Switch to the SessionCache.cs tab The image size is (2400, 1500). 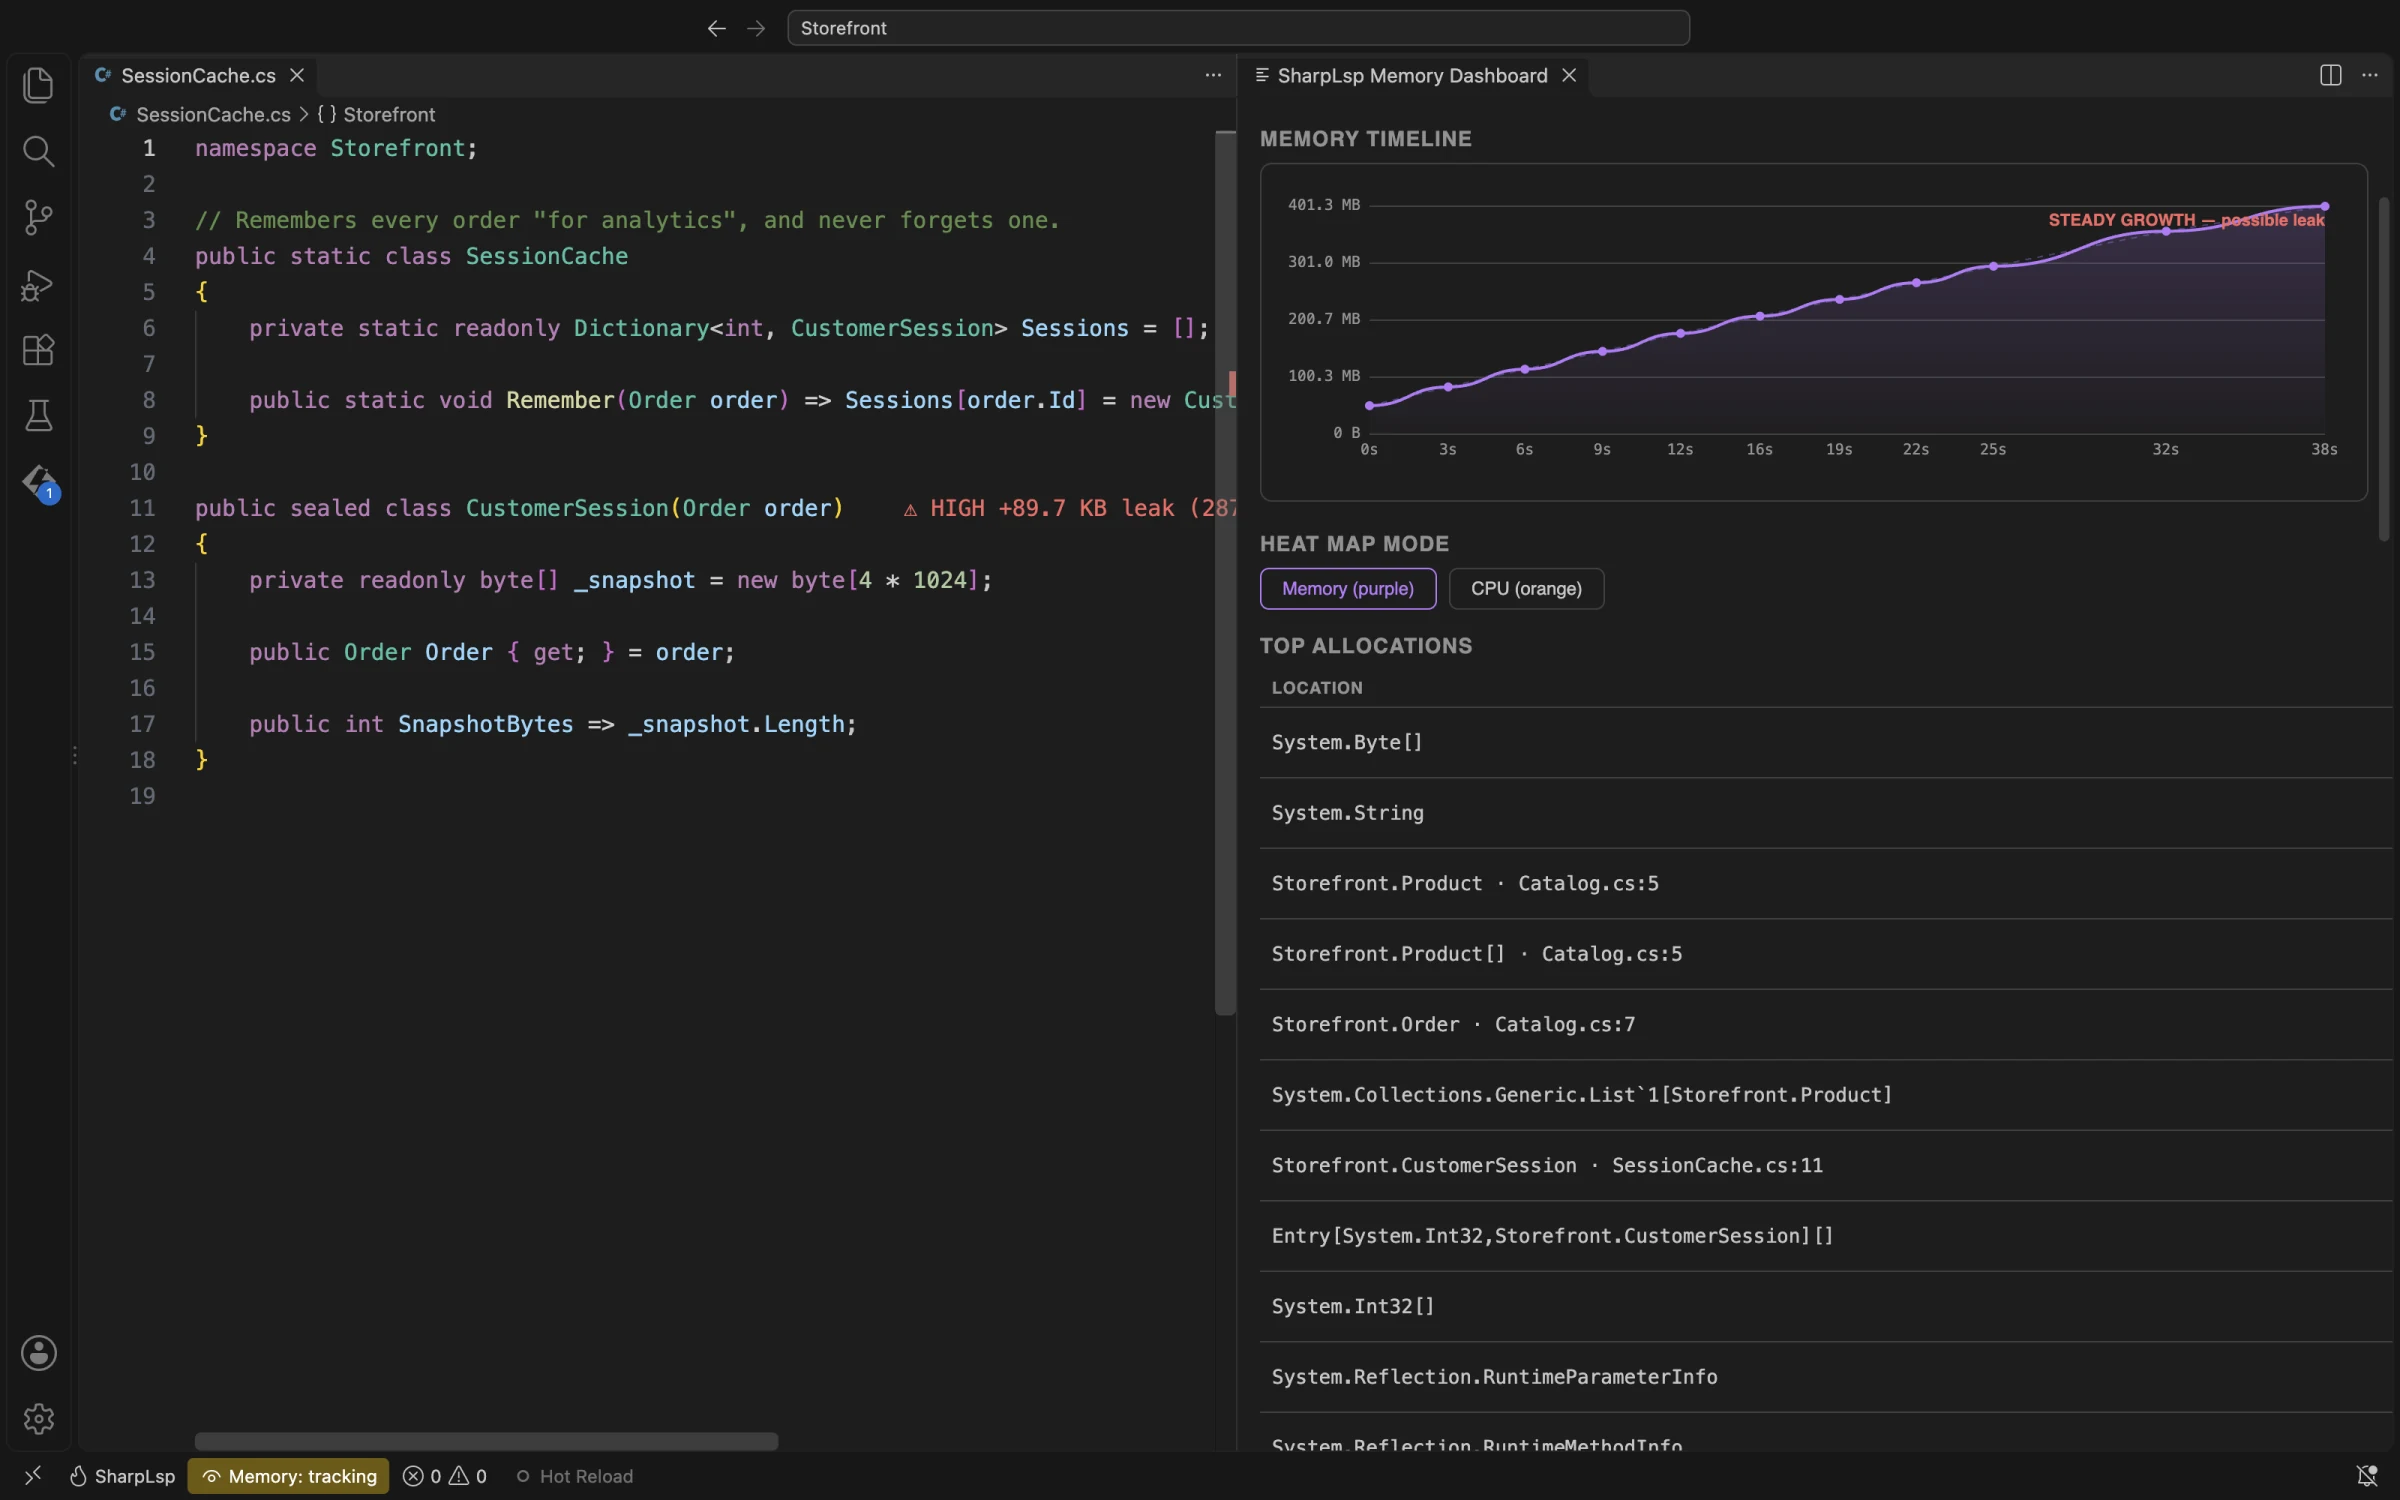point(198,75)
